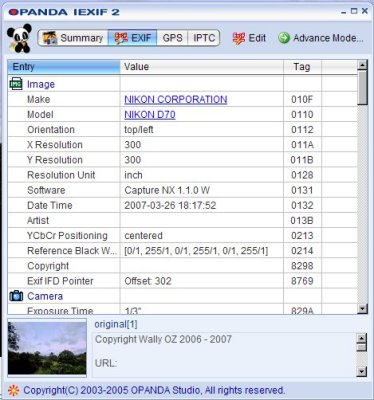Click the panda mascot icon
Image resolution: width=374 pixels, height=400 pixels.
(x=19, y=38)
